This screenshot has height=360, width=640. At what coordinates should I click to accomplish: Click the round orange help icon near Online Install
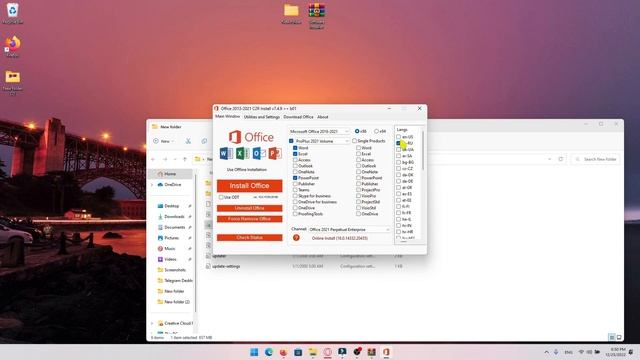tap(296, 238)
